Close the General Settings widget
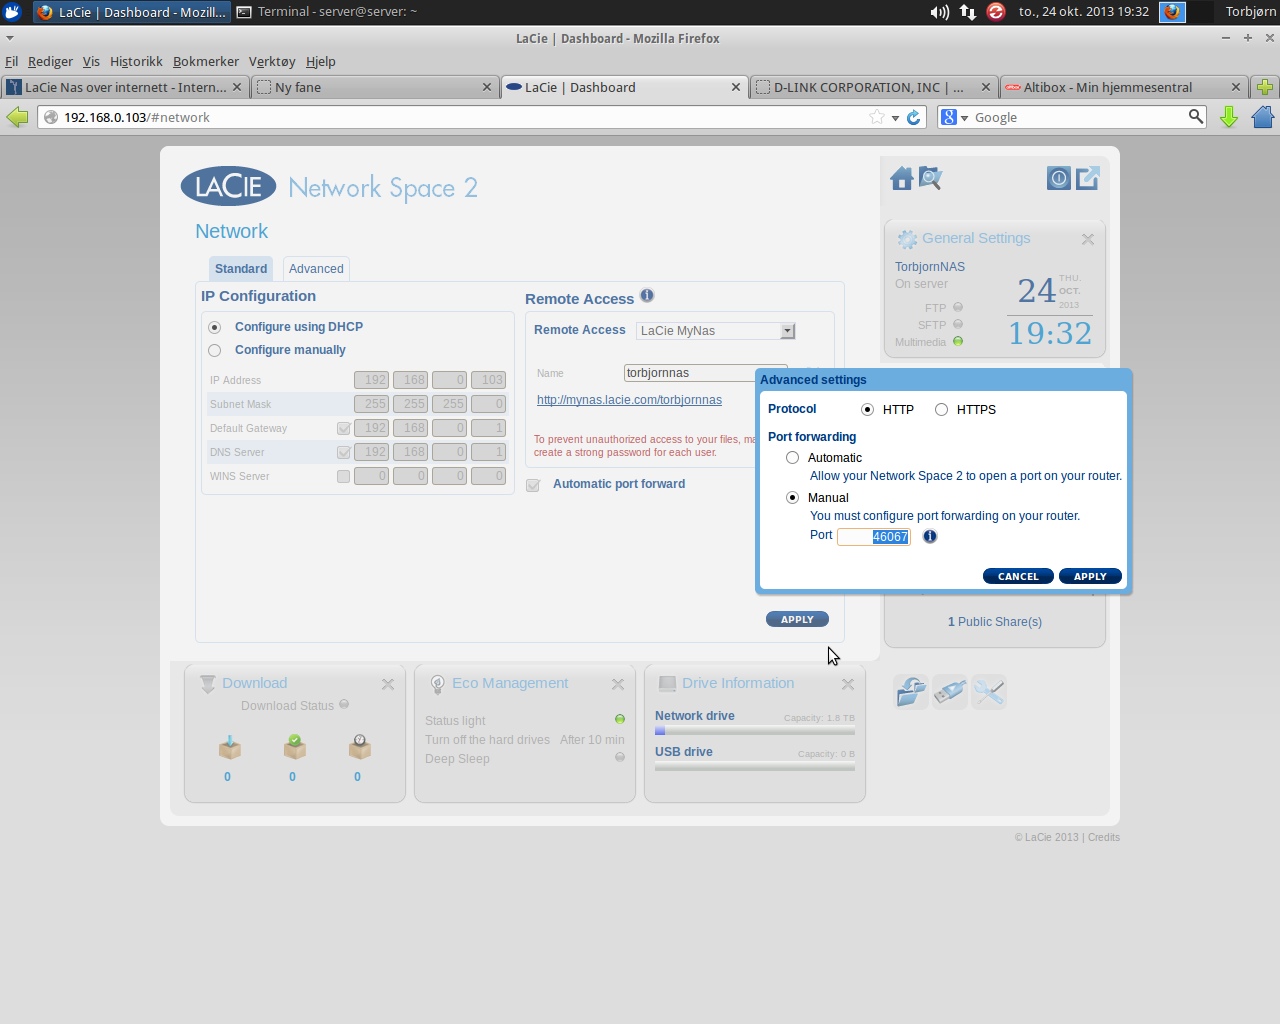Image resolution: width=1280 pixels, height=1024 pixels. (1088, 239)
